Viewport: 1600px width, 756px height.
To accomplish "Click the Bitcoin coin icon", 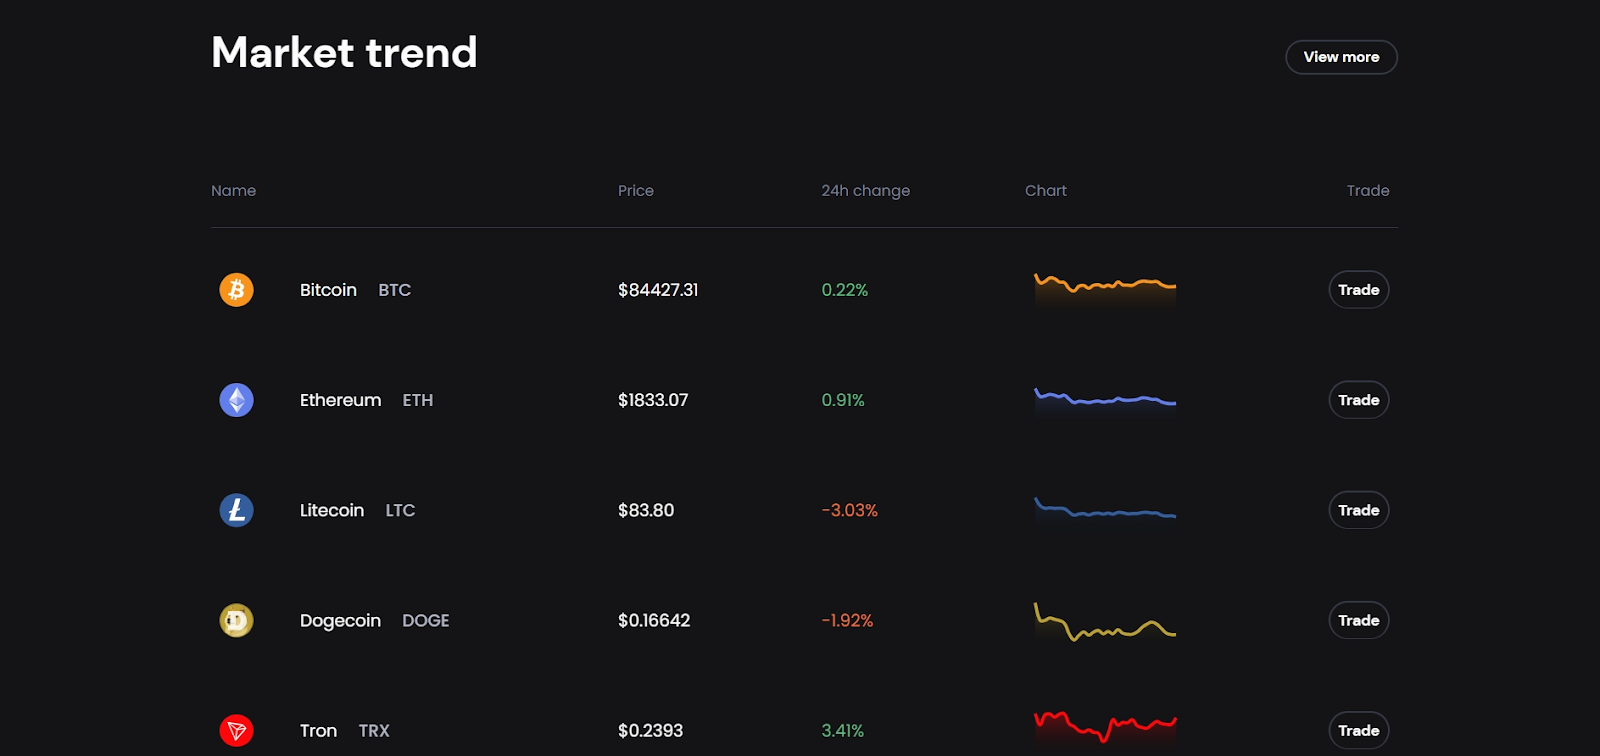I will tap(236, 290).
